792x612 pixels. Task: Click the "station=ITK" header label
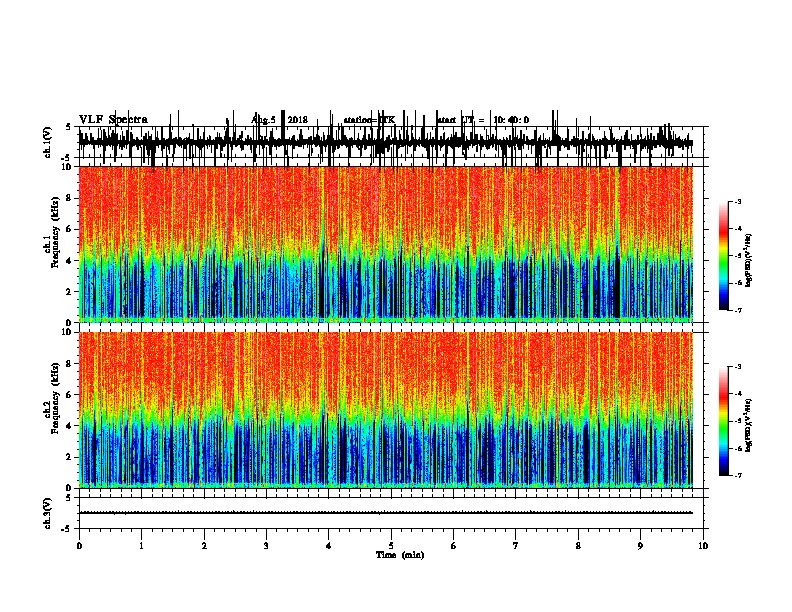(369, 120)
